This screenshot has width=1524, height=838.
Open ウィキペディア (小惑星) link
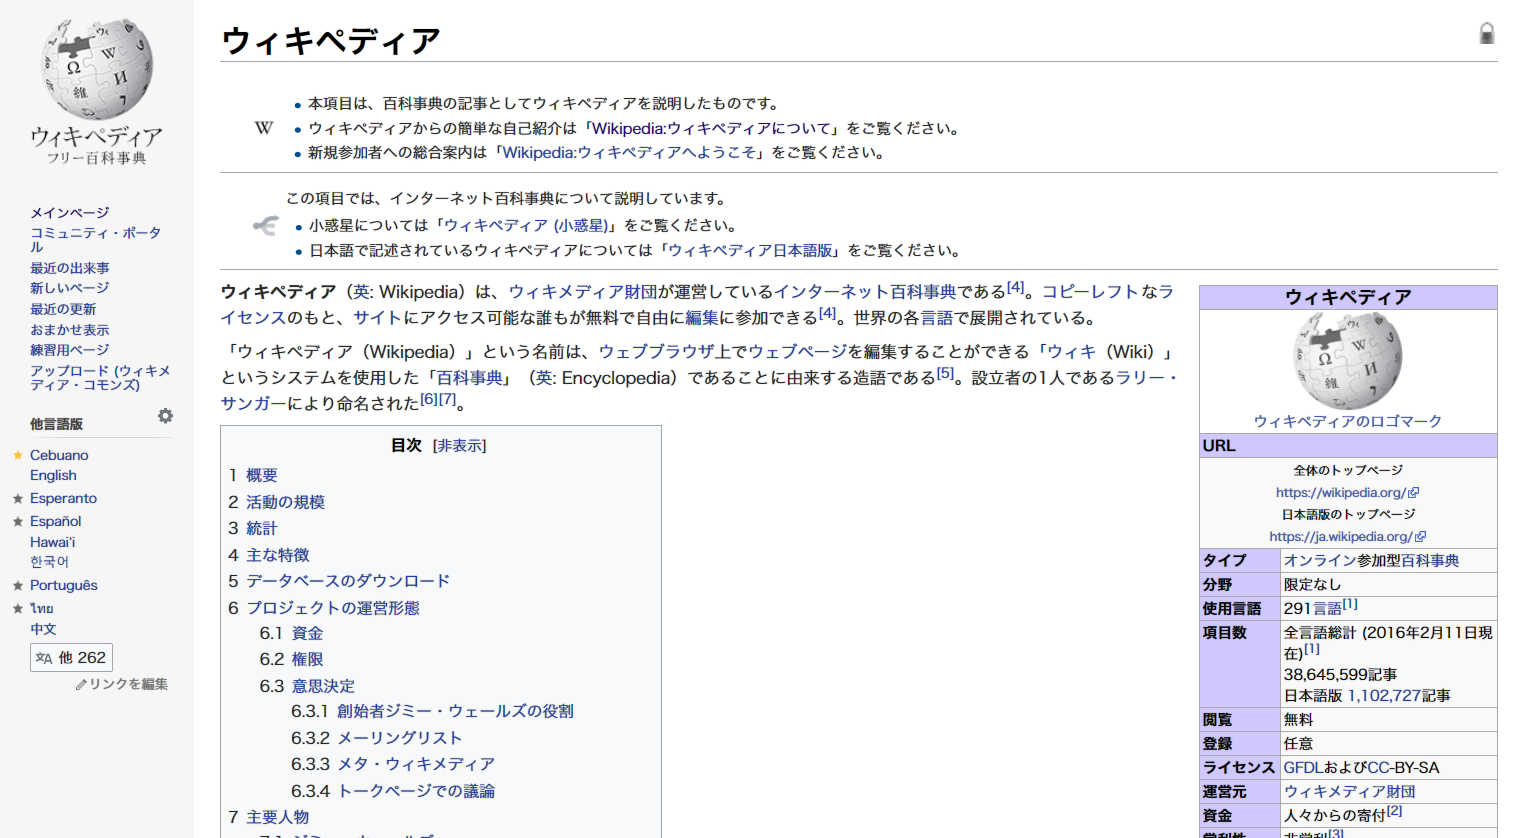(x=526, y=225)
